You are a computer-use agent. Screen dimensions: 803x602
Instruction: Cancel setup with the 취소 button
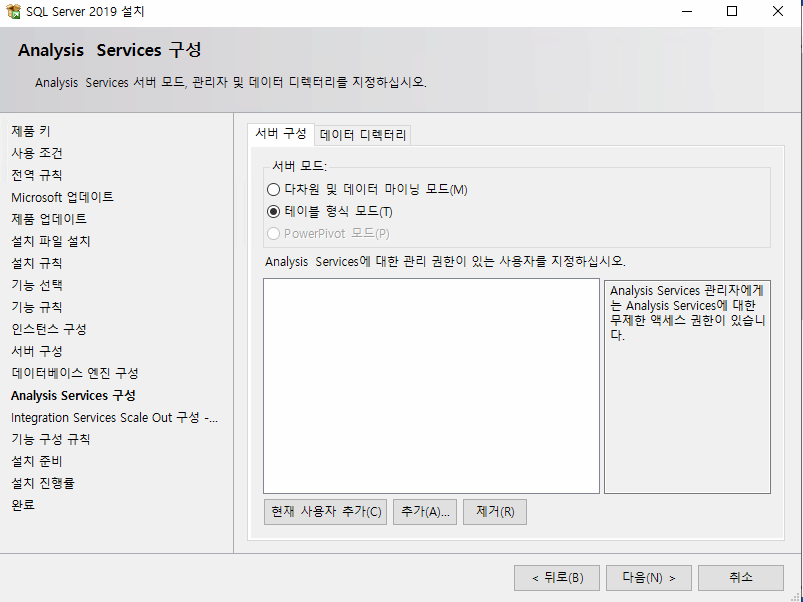[741, 578]
